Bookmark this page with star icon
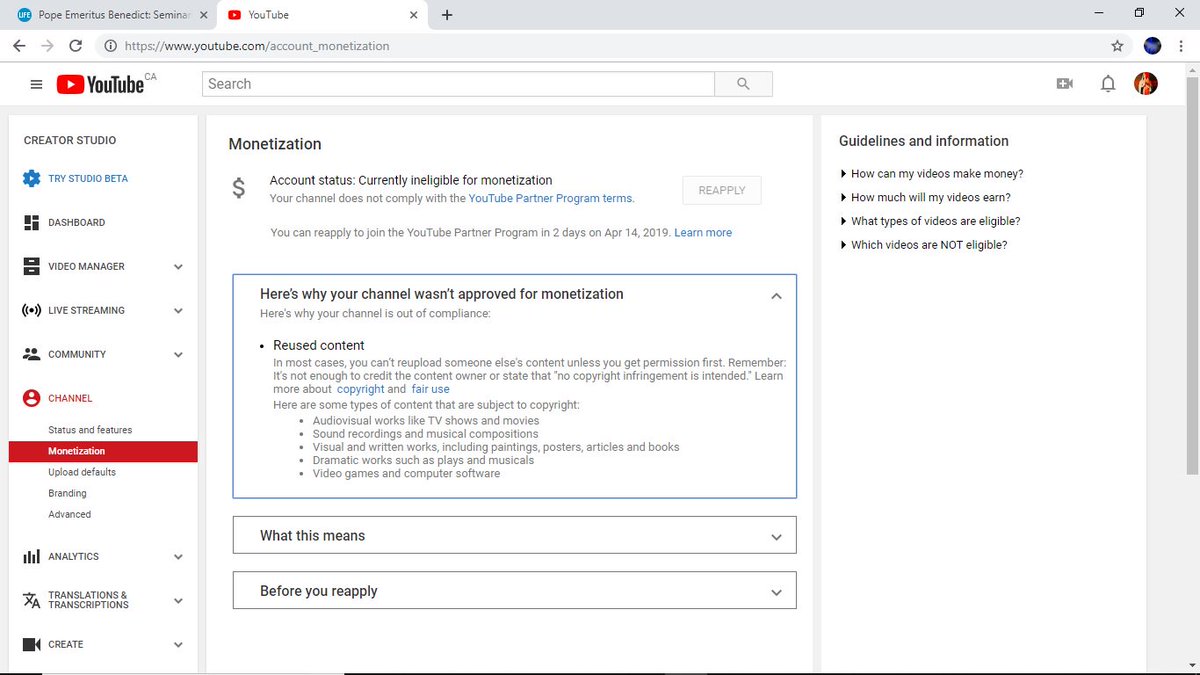The image size is (1200, 675). [1117, 46]
